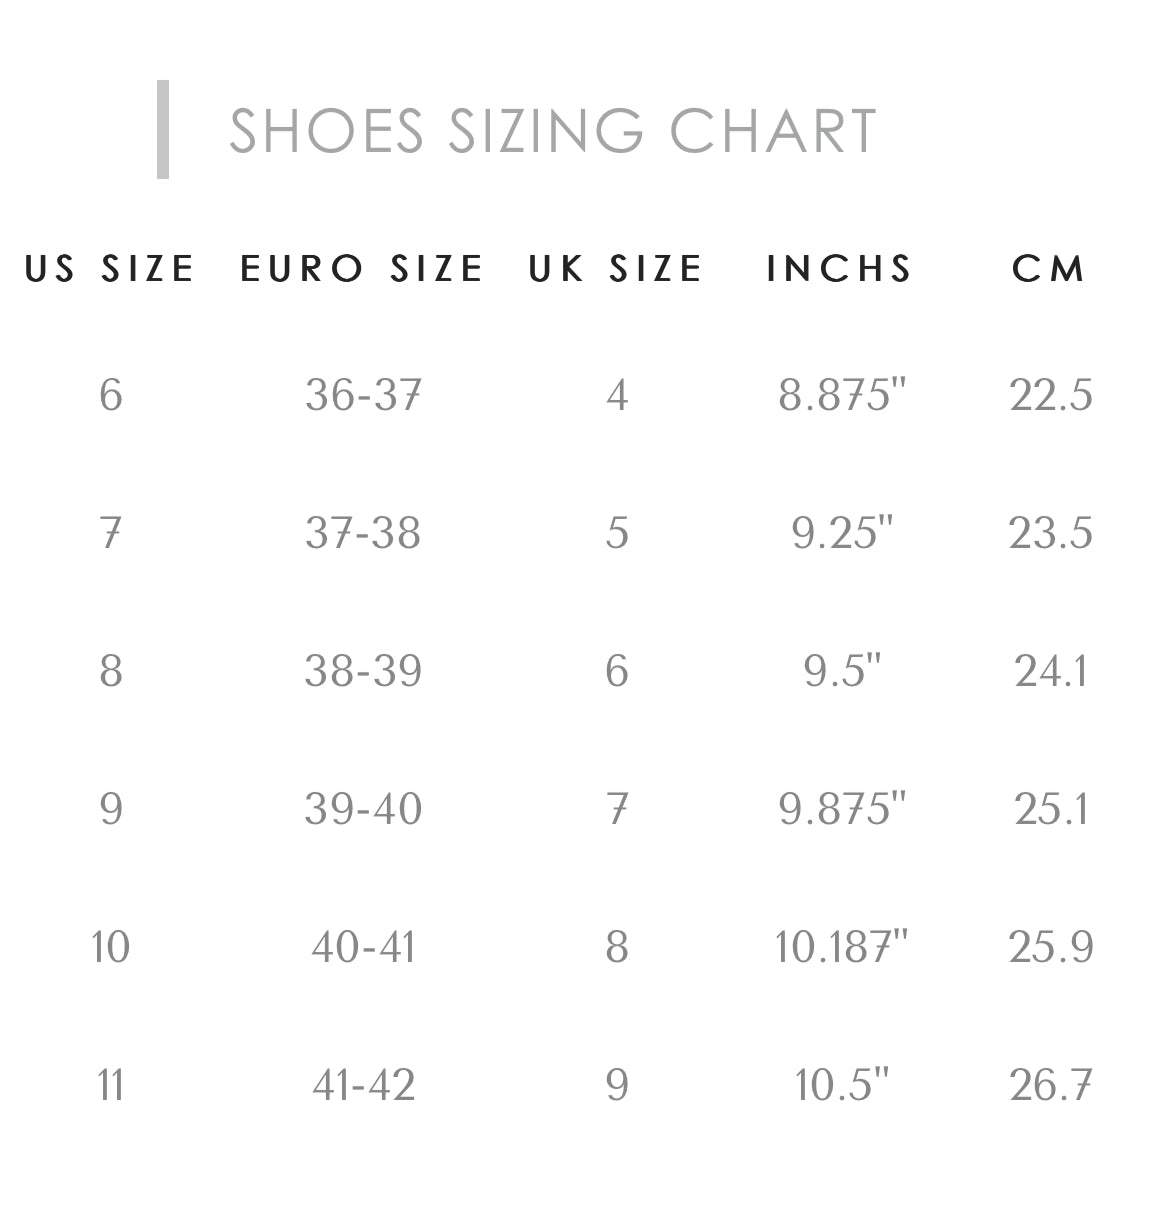Viewport: 1160px width, 1226px height.
Task: Select the 39-40 Euro size cell
Action: pyautogui.click(x=363, y=809)
